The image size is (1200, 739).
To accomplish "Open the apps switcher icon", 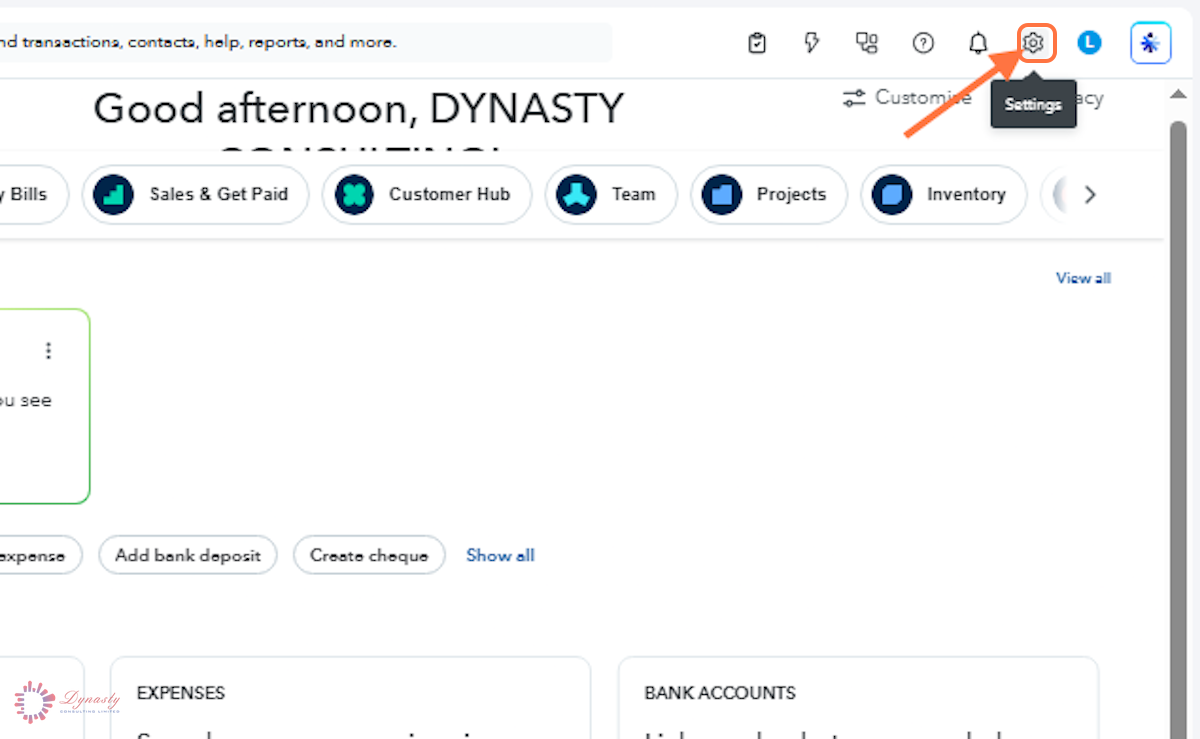I will point(867,43).
